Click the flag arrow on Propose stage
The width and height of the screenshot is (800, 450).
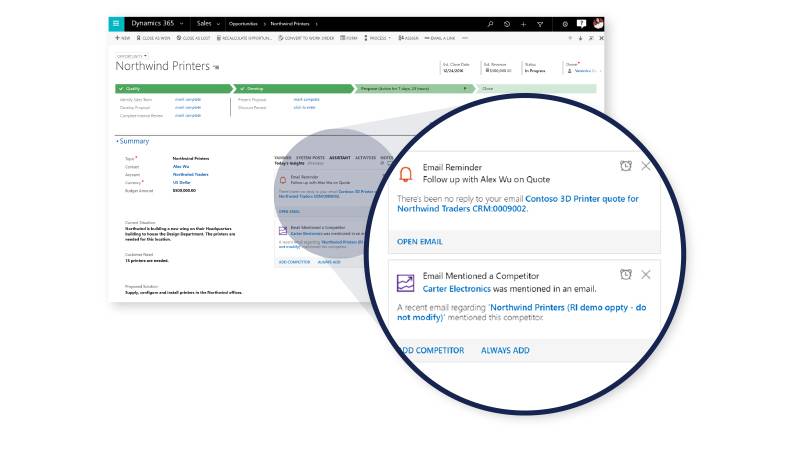tap(465, 89)
